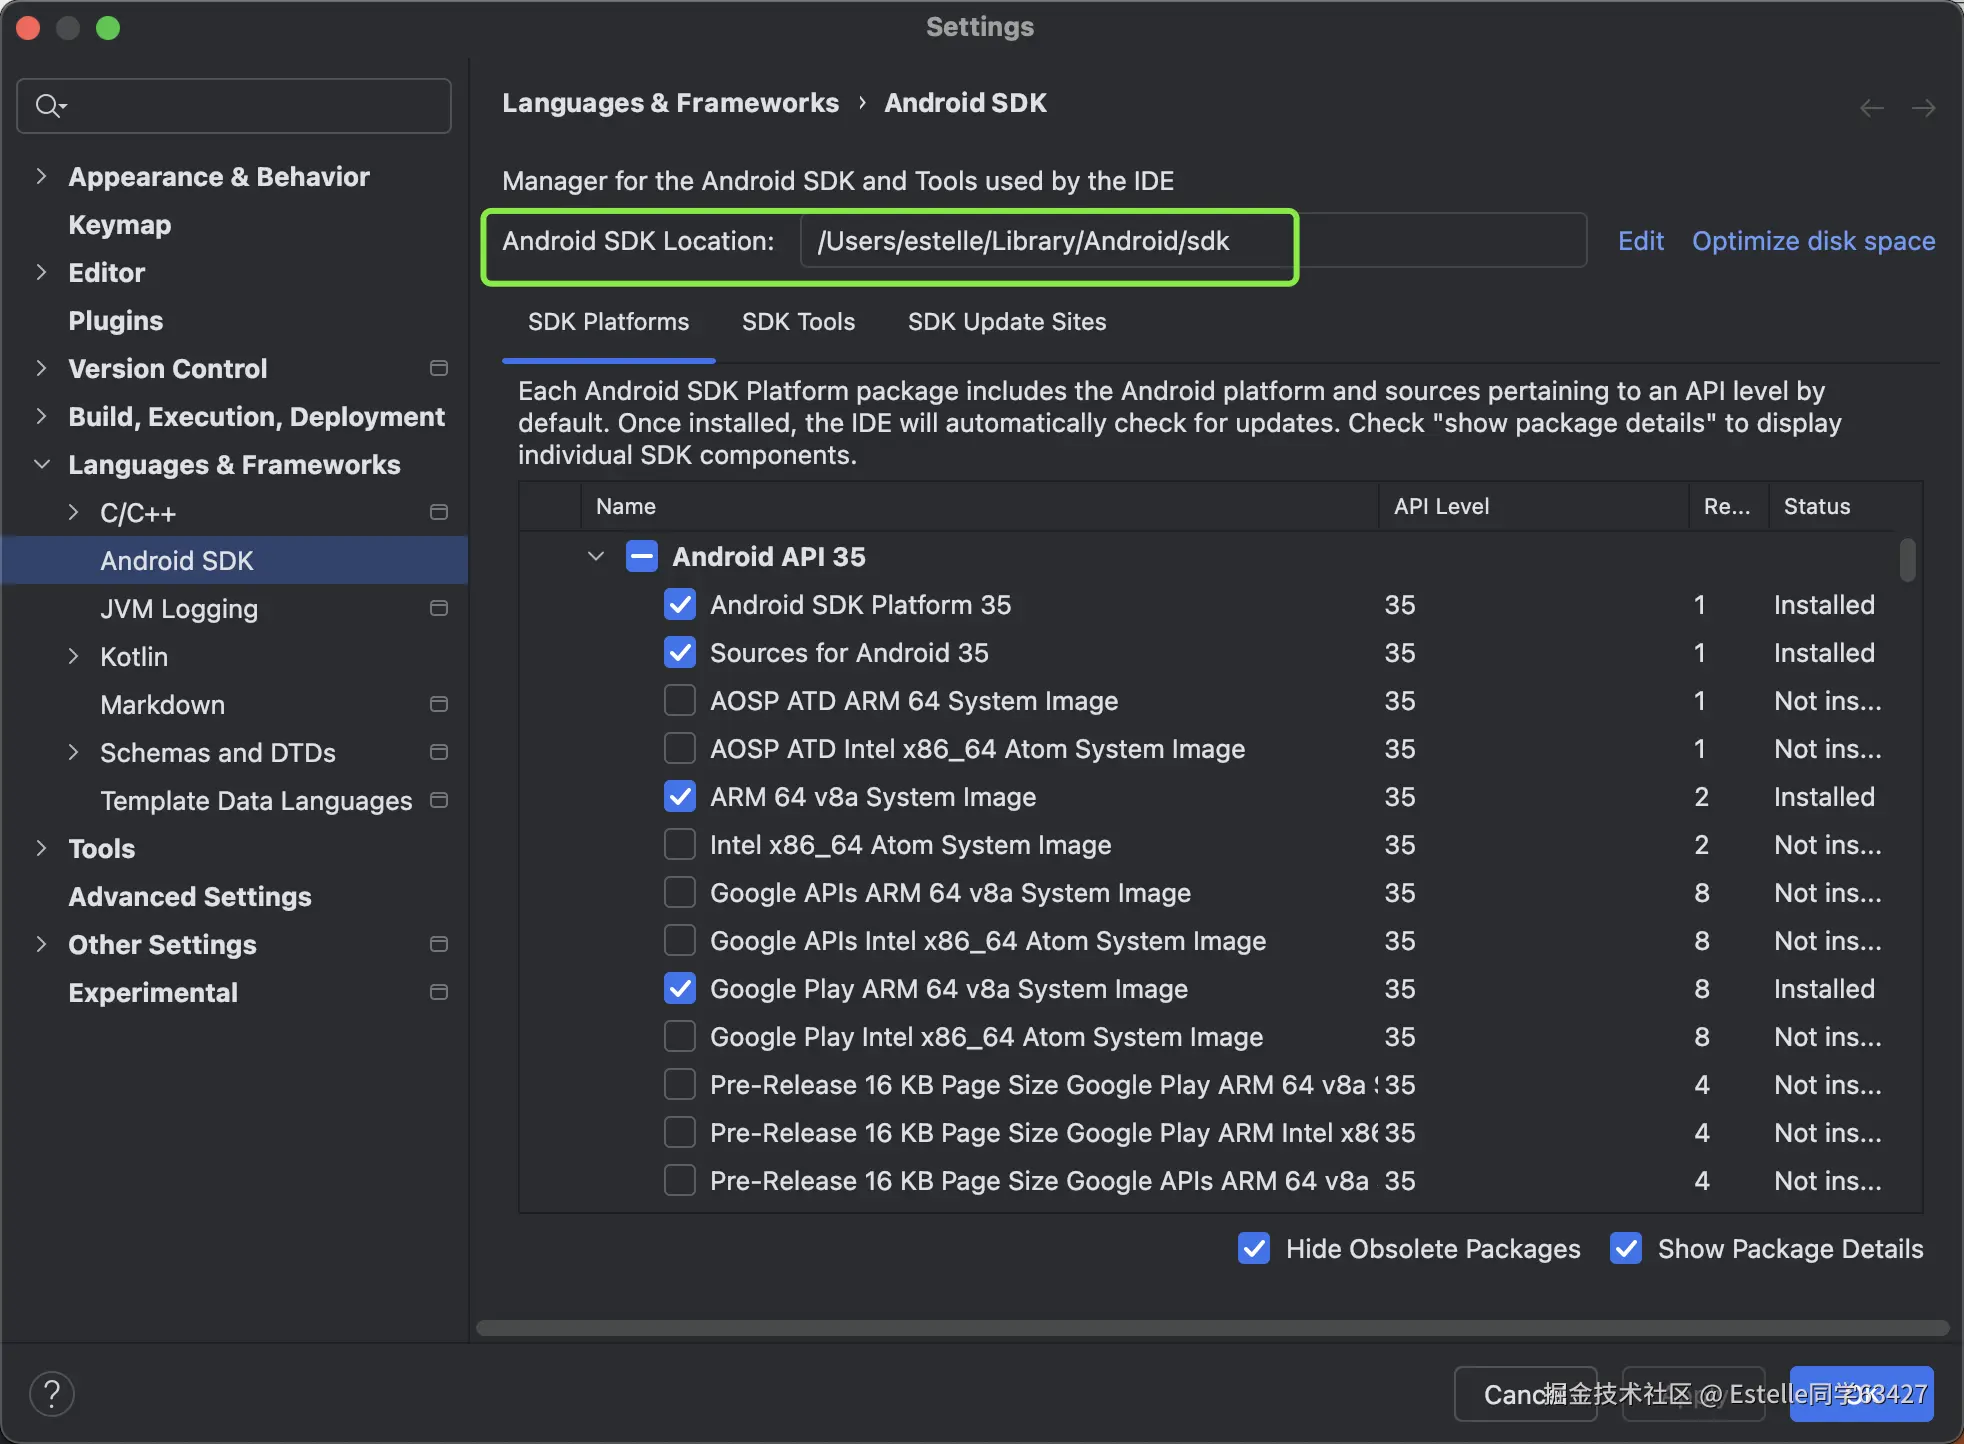Click Optimize disk space link
1964x1444 pixels.
(x=1813, y=241)
